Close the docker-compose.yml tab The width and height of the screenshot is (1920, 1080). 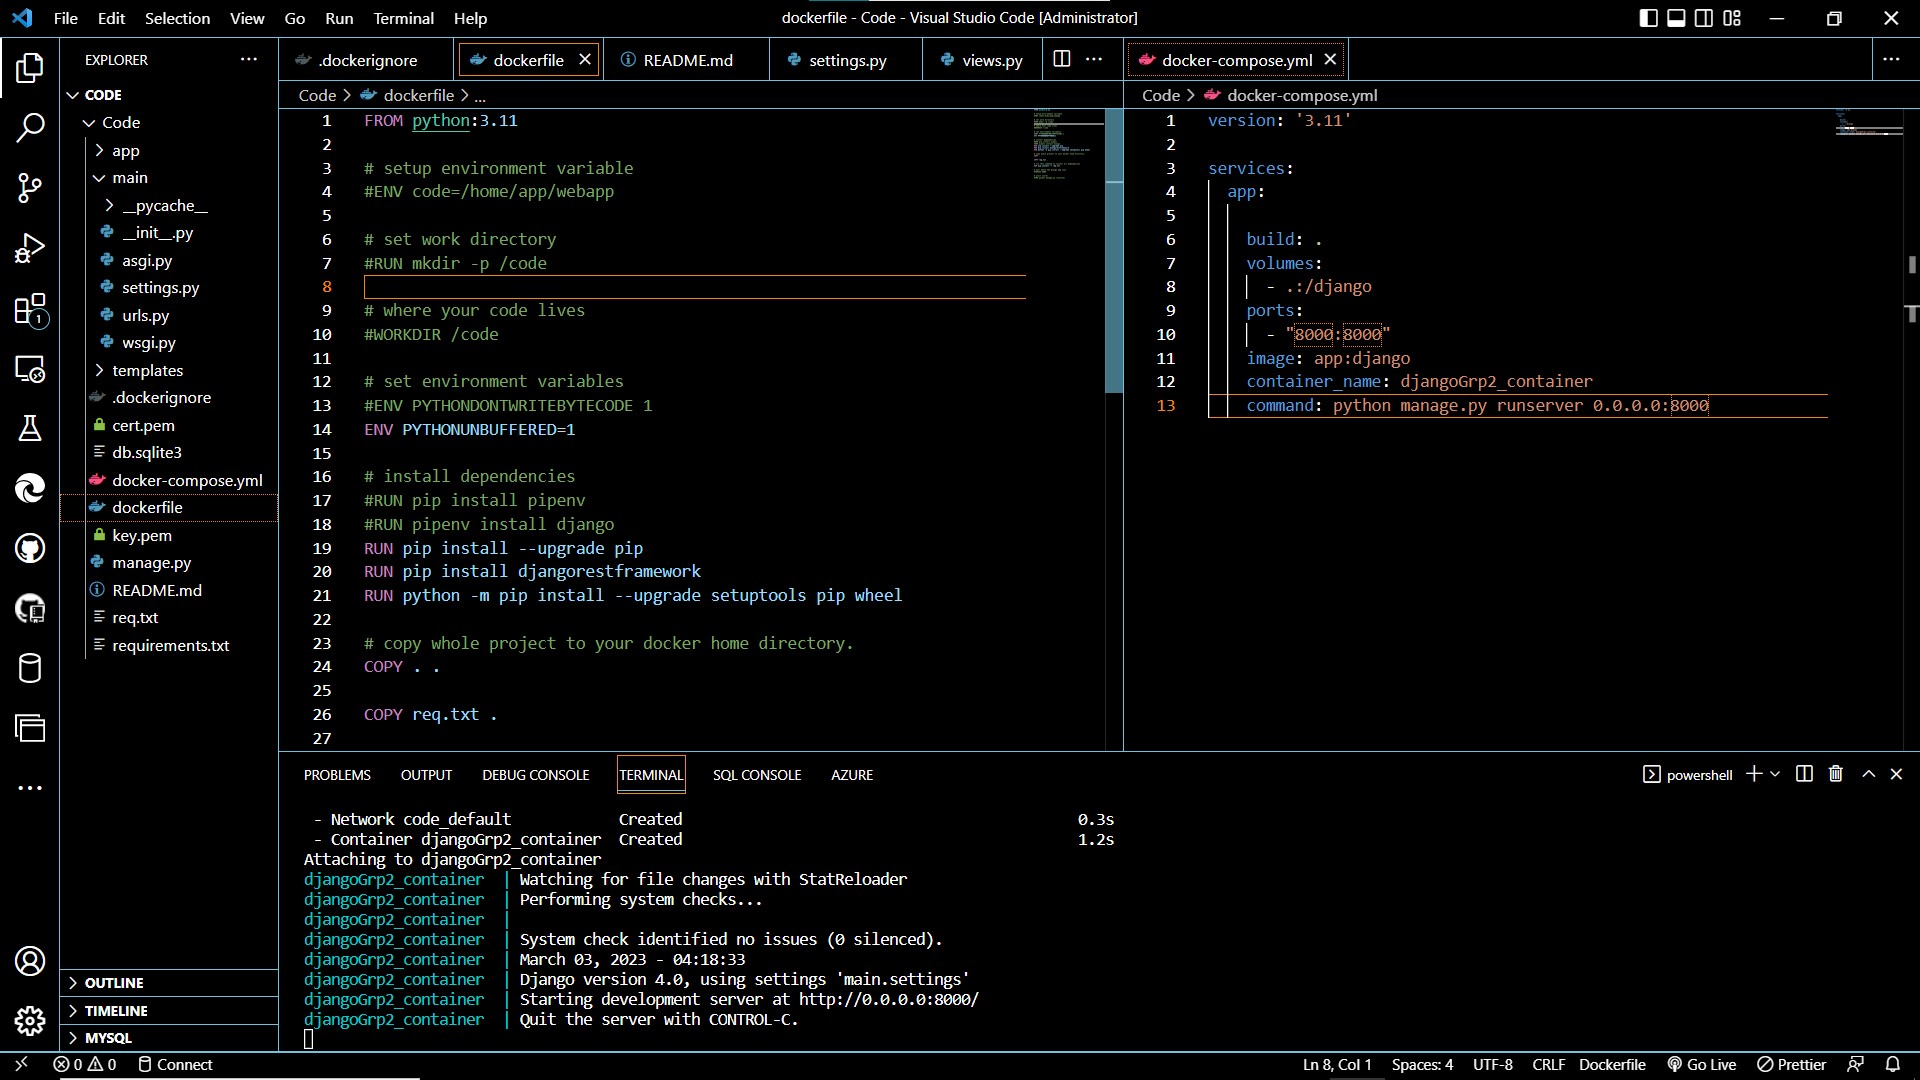click(1330, 60)
